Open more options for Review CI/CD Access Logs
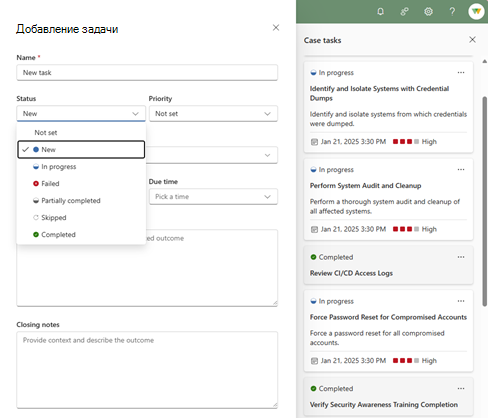Image resolution: width=488 pixels, height=418 pixels. pos(461,257)
